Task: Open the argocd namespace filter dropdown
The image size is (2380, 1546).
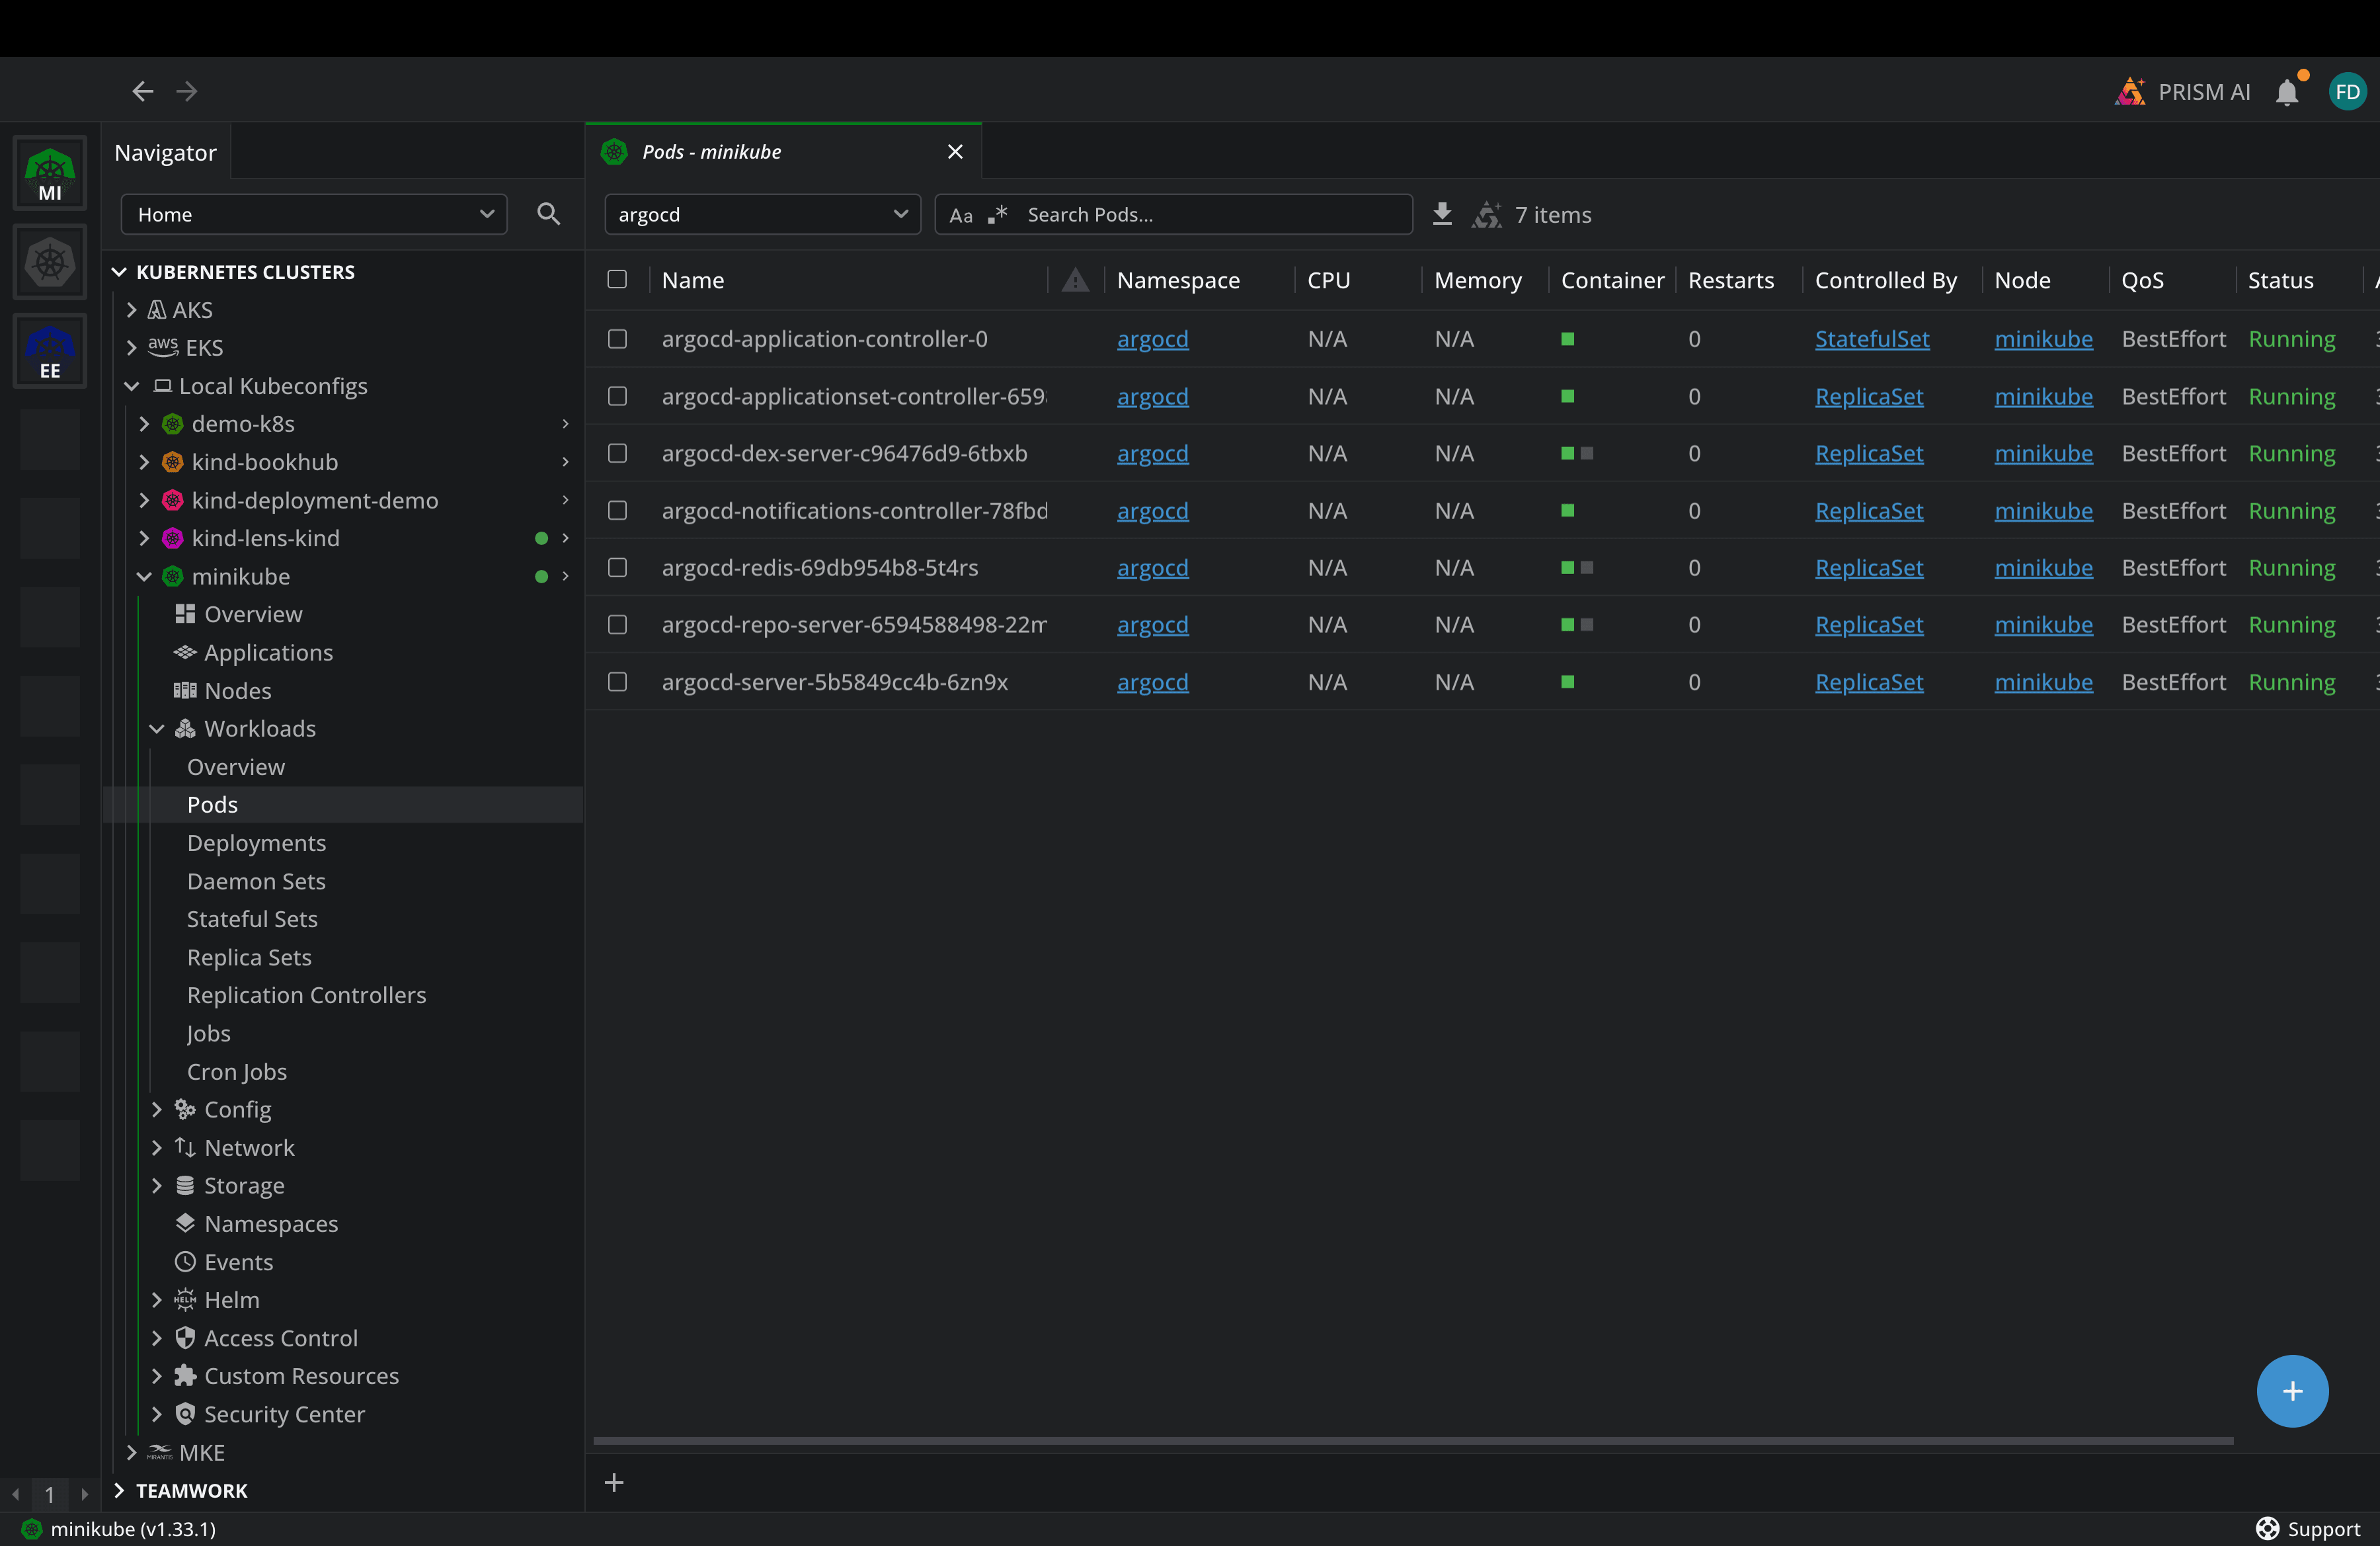Action: coord(761,214)
